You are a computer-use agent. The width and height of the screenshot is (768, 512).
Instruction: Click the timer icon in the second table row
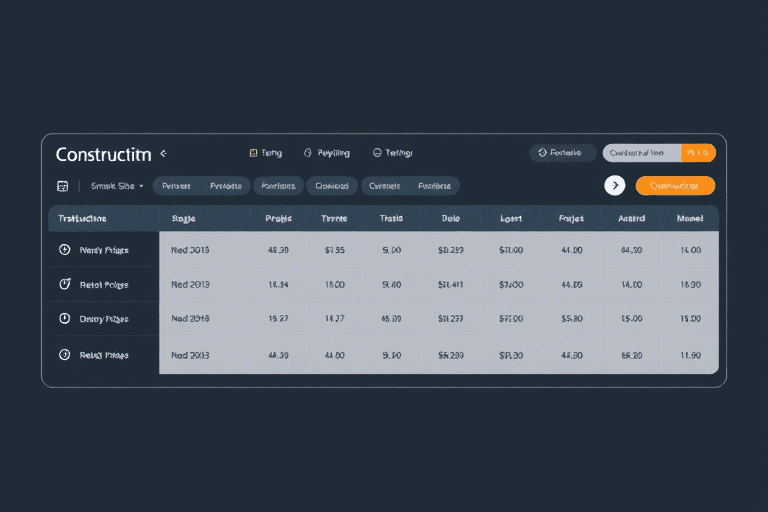pyautogui.click(x=65, y=285)
